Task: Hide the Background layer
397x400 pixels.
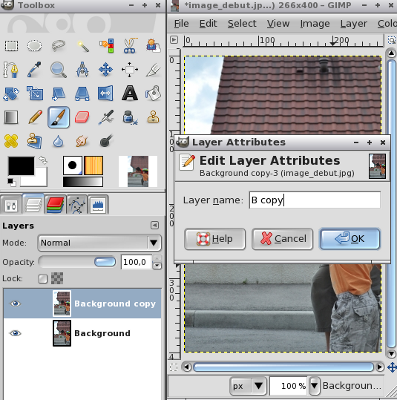Action: 15,333
